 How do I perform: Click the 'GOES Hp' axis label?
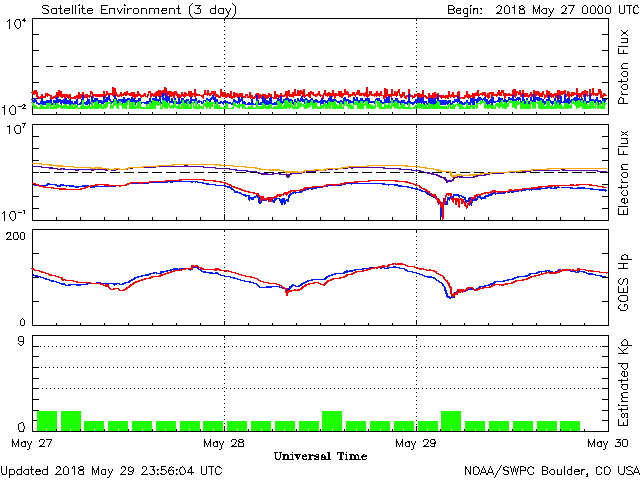(x=623, y=282)
